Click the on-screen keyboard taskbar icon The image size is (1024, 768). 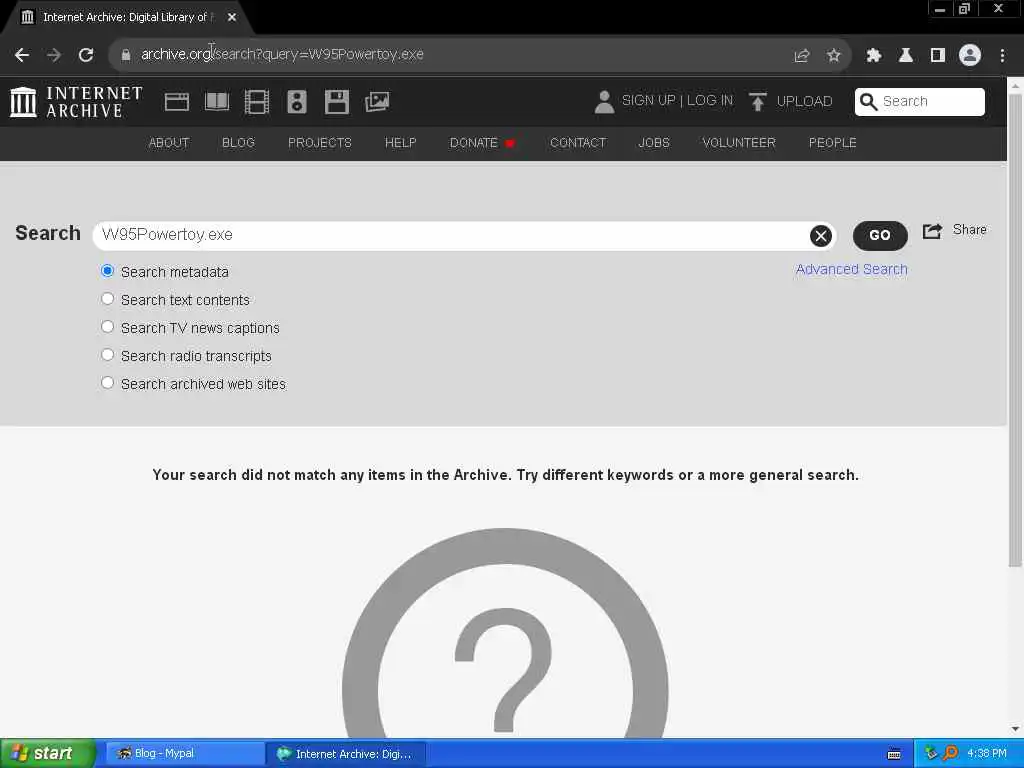[x=894, y=754]
